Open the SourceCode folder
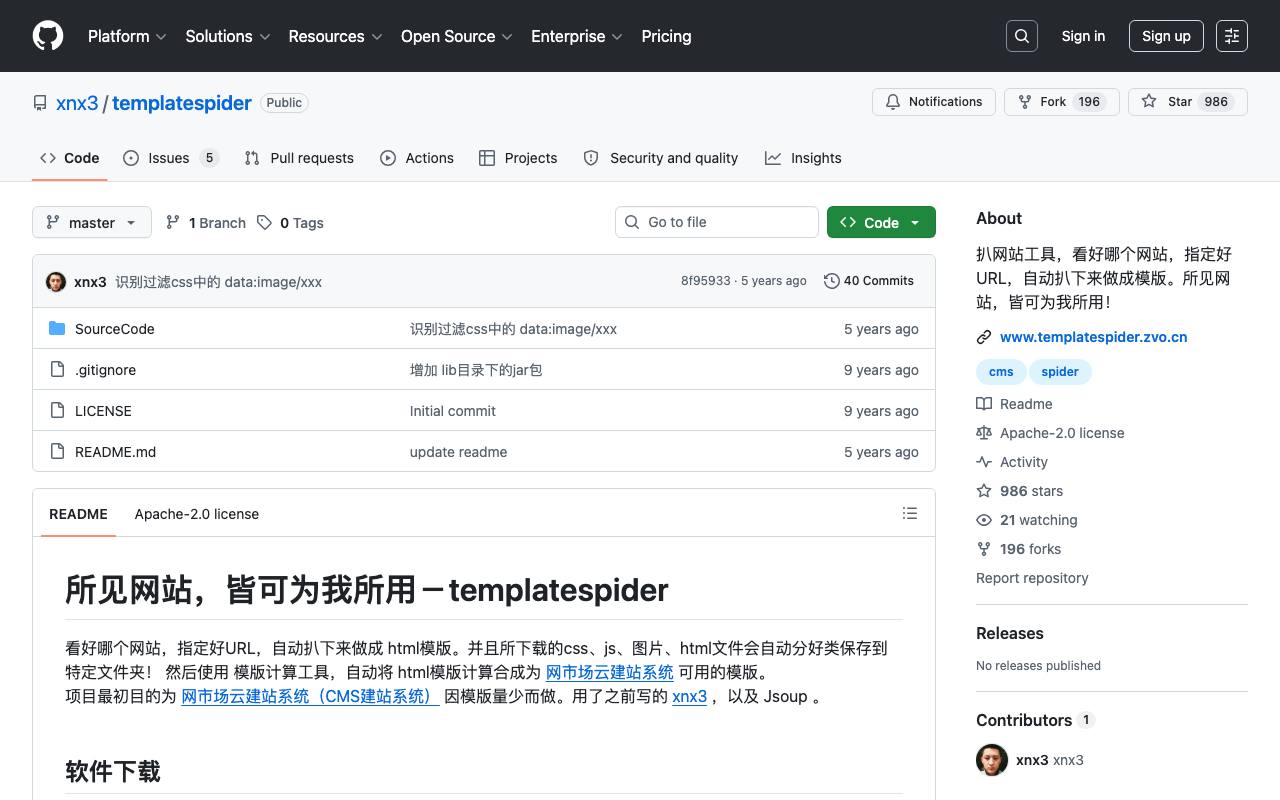 pyautogui.click(x=115, y=329)
